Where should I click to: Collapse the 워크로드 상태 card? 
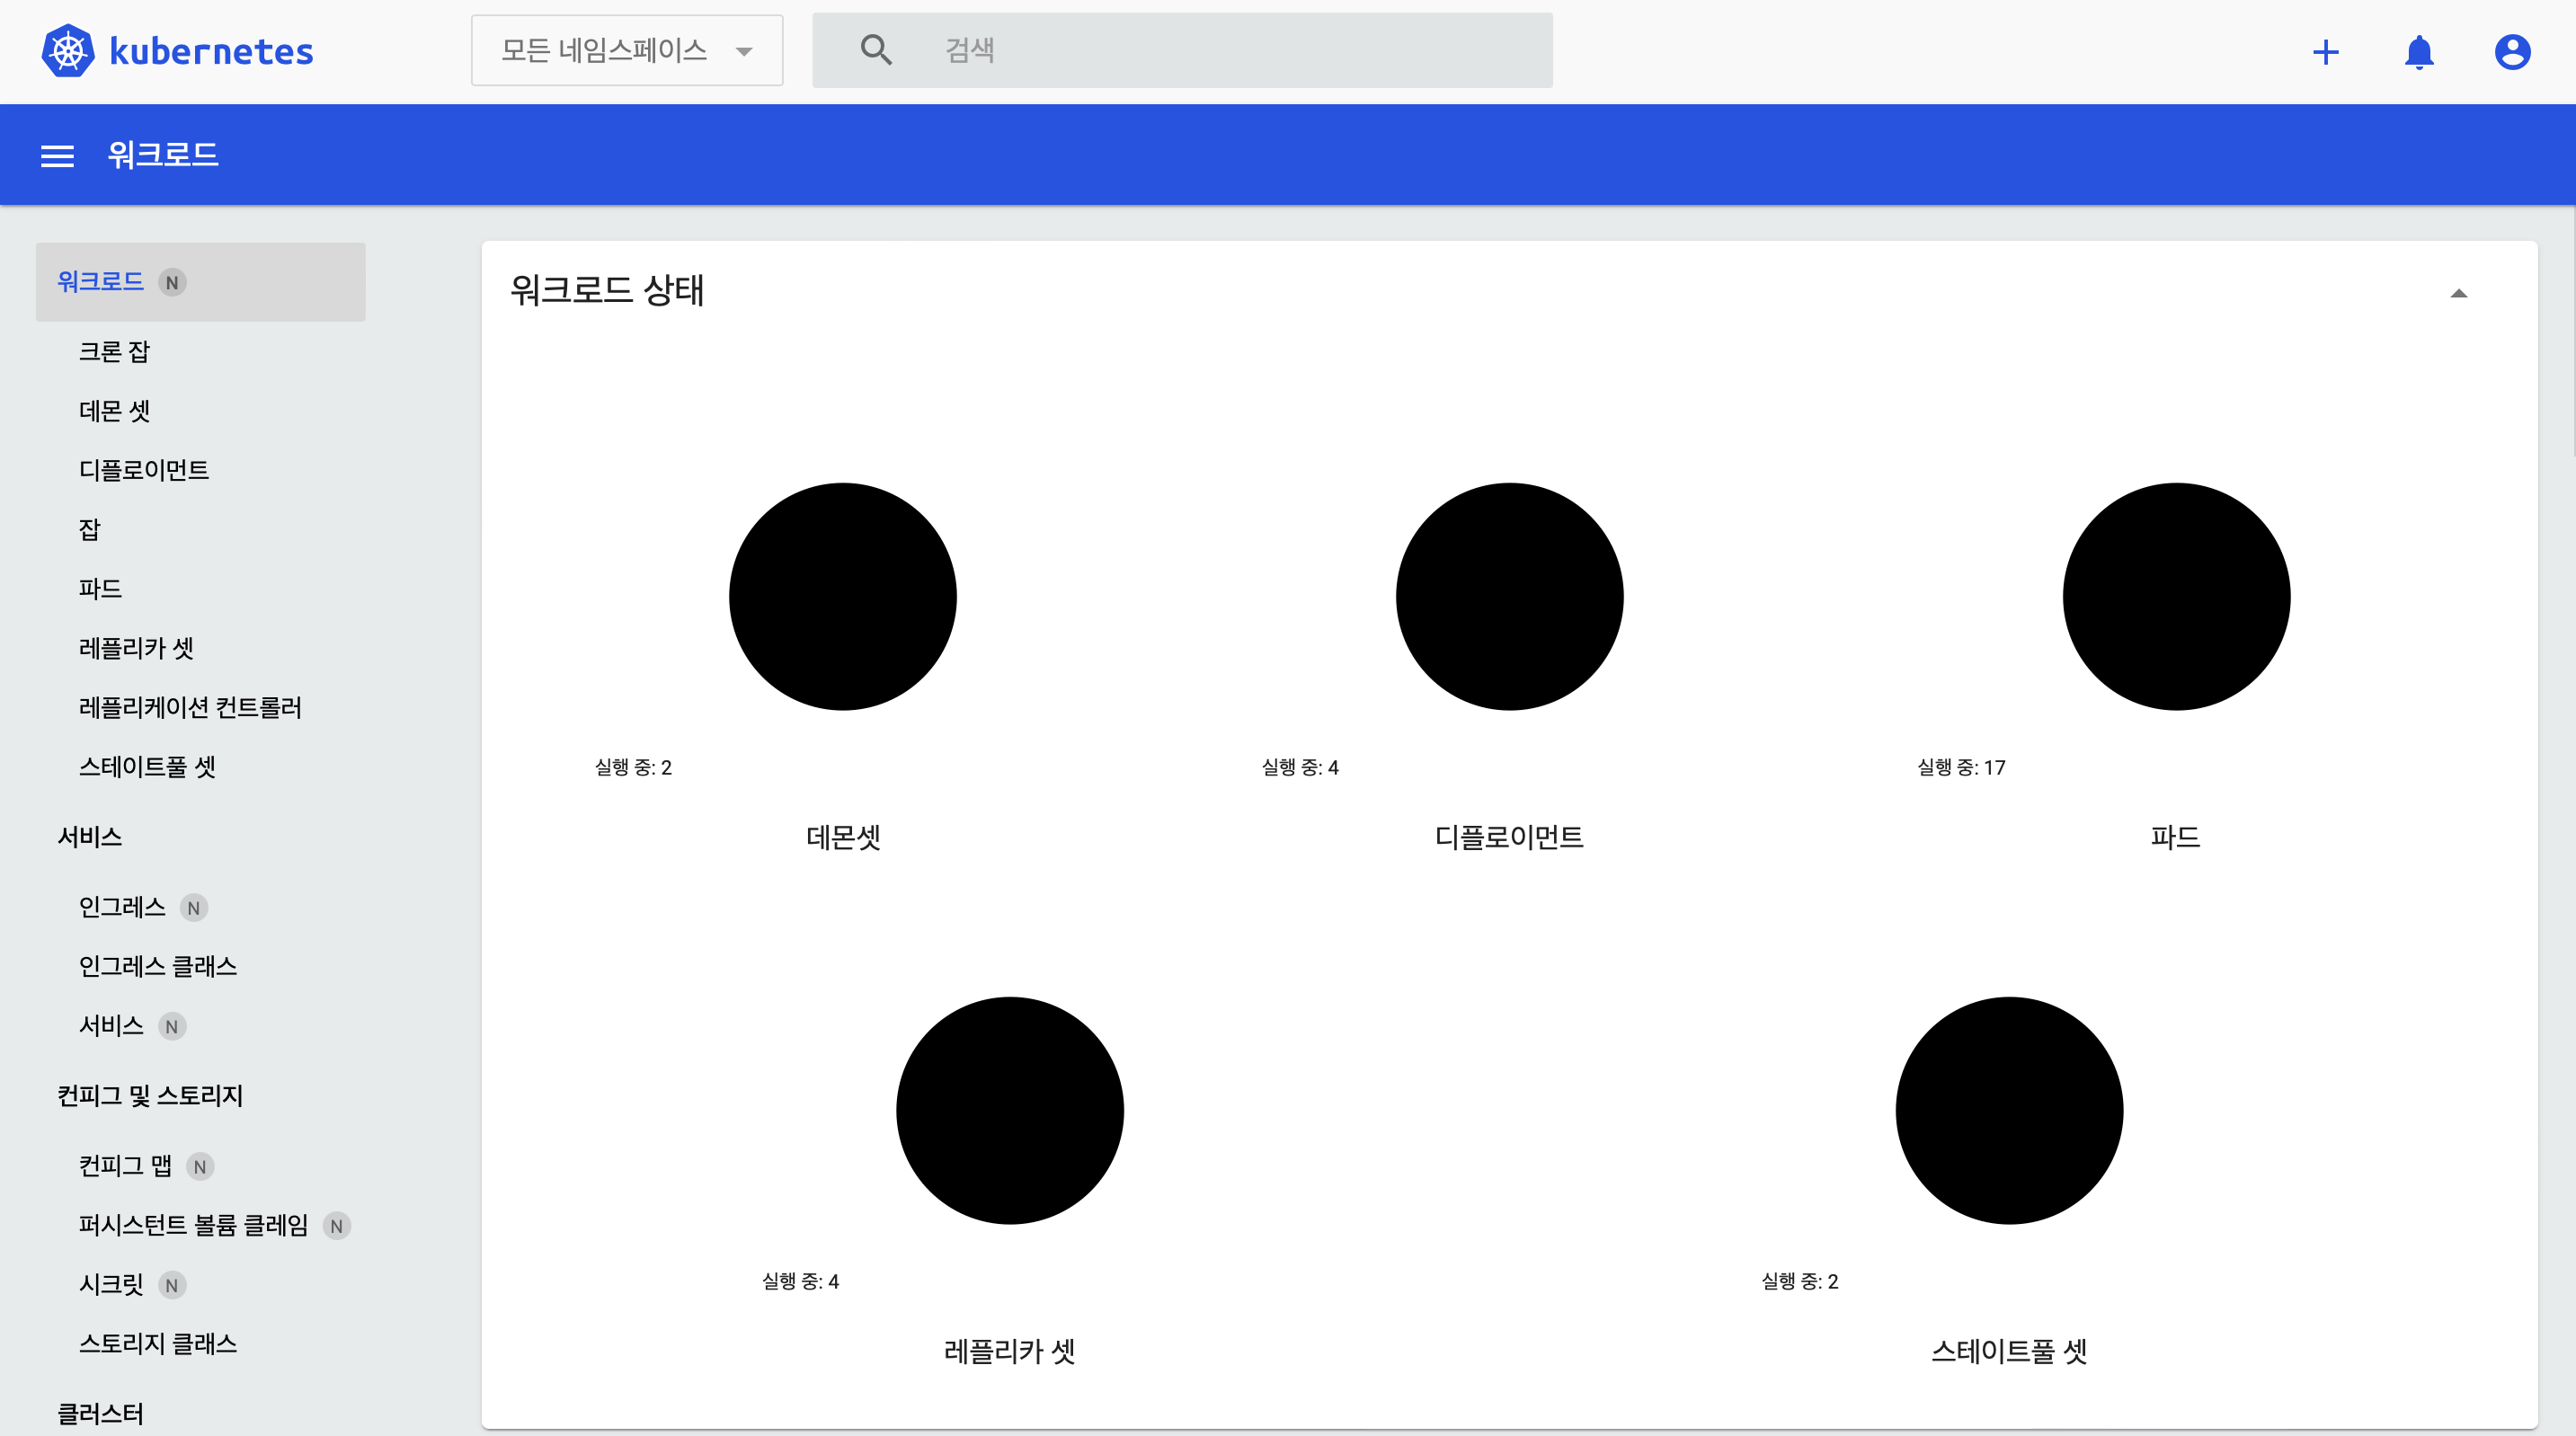(2459, 294)
